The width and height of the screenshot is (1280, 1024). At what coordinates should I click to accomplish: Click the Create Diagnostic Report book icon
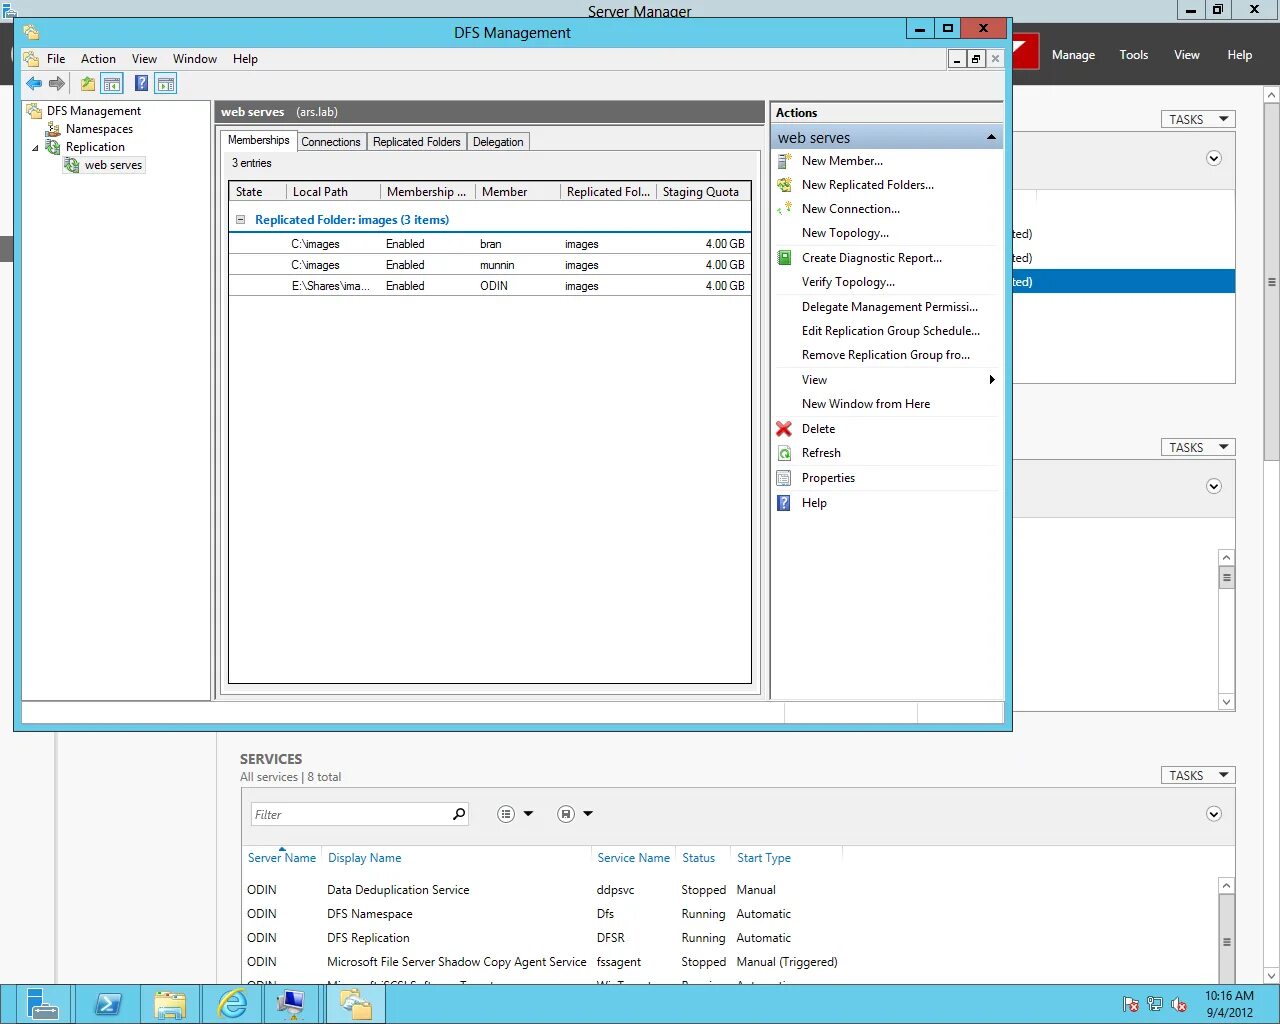(x=784, y=257)
